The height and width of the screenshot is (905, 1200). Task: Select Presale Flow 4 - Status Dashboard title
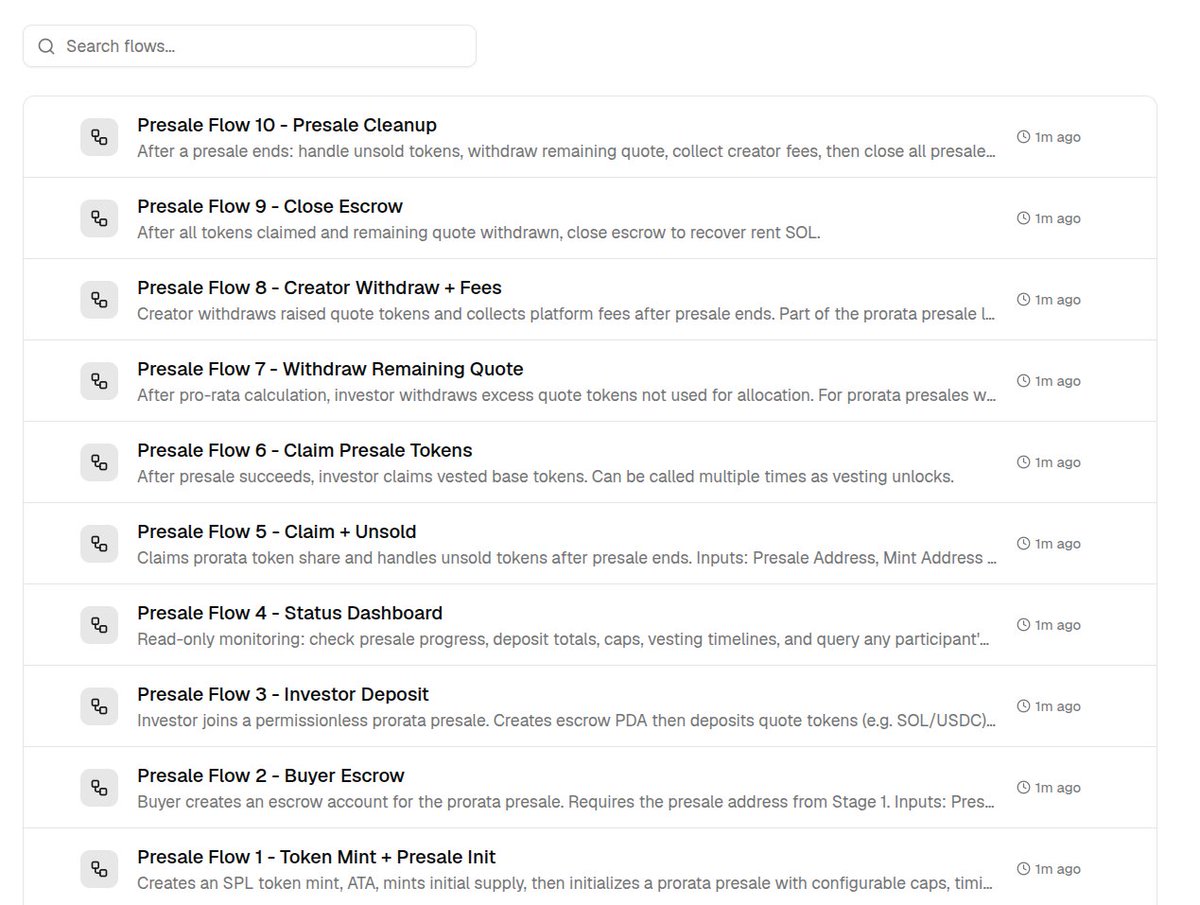click(x=290, y=613)
